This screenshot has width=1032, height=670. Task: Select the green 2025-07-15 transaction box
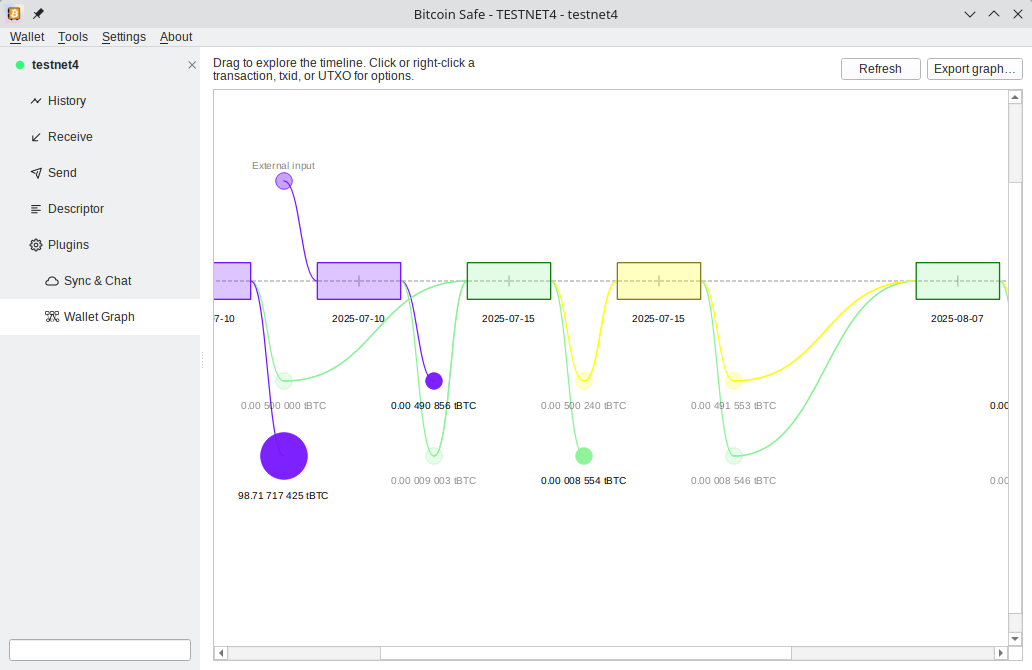(x=509, y=281)
